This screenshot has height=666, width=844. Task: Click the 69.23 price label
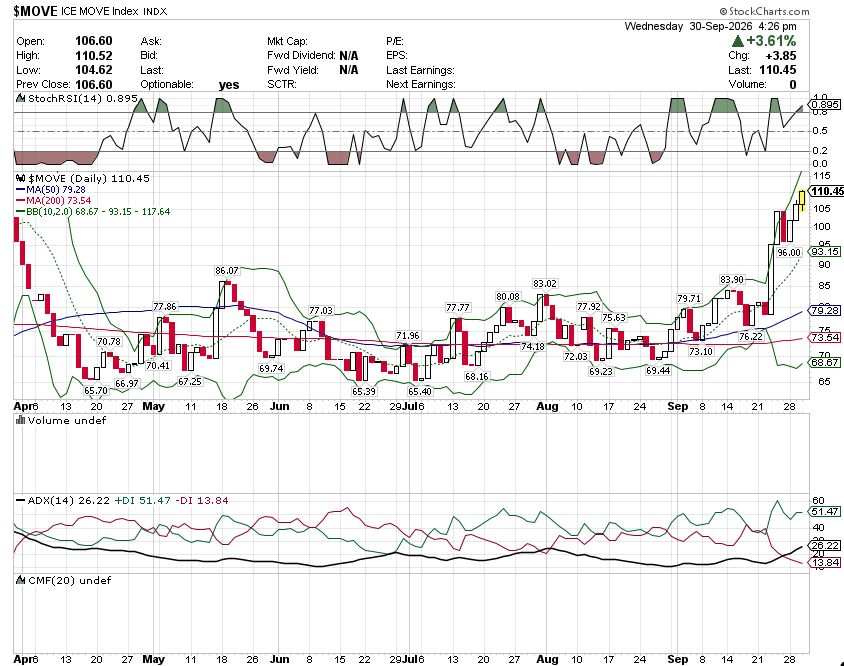tap(601, 371)
